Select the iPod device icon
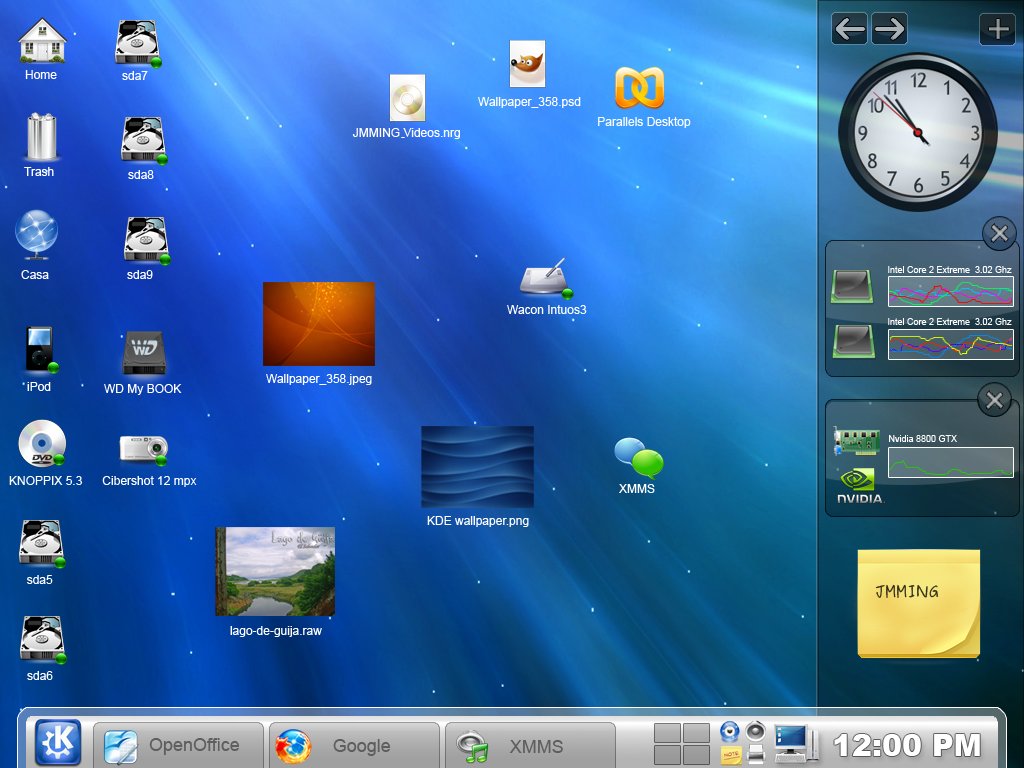This screenshot has width=1024, height=768. [x=41, y=350]
